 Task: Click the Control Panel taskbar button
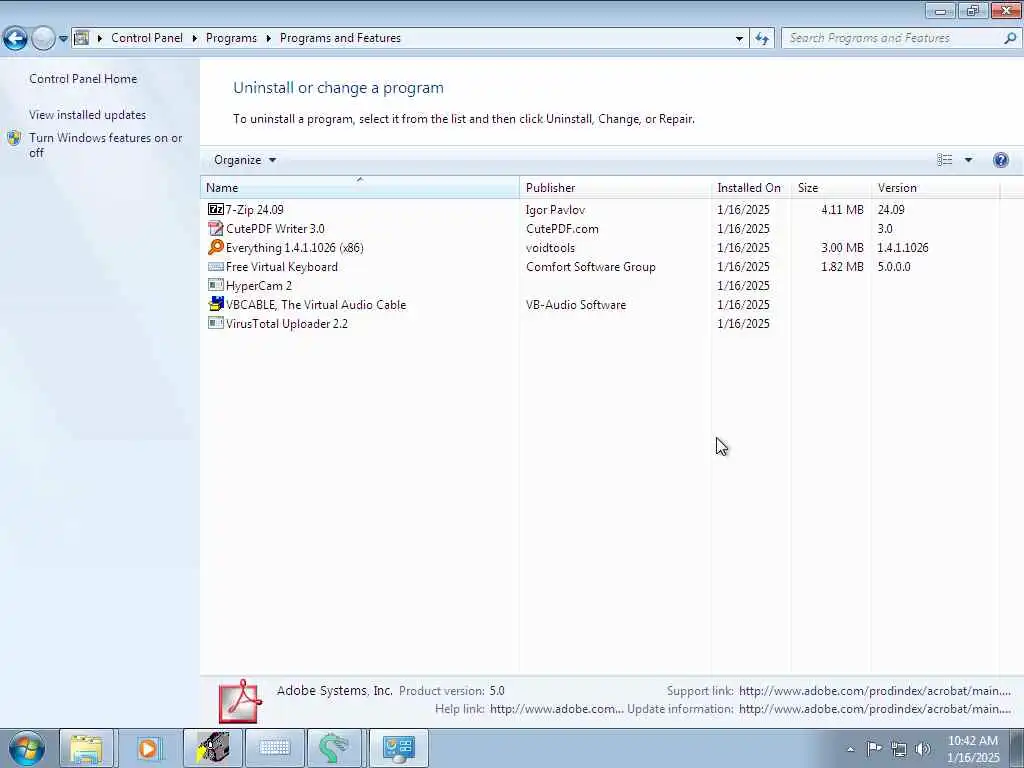coord(399,748)
